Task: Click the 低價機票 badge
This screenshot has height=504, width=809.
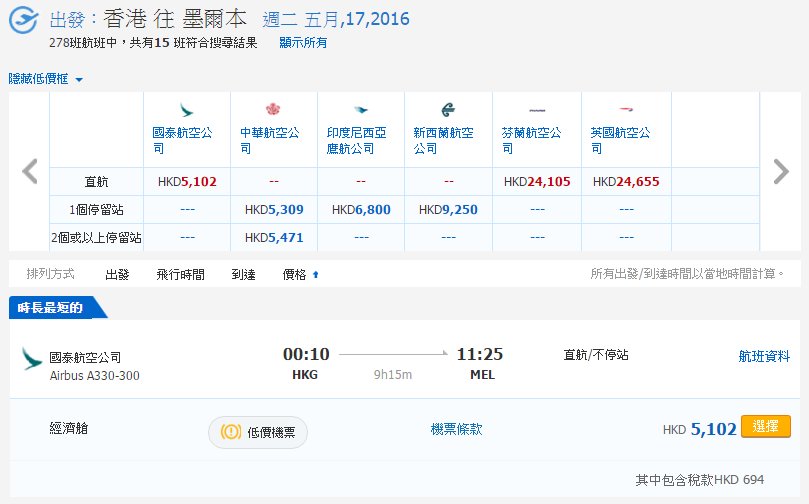Action: pos(258,432)
